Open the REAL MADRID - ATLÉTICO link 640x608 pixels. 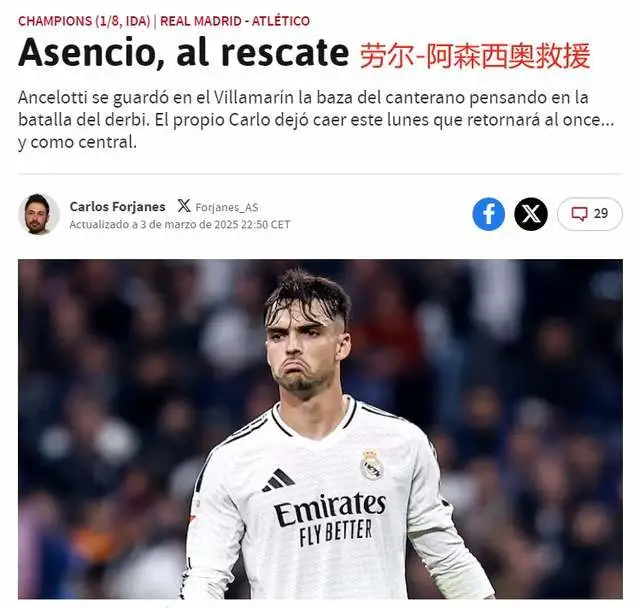click(235, 21)
